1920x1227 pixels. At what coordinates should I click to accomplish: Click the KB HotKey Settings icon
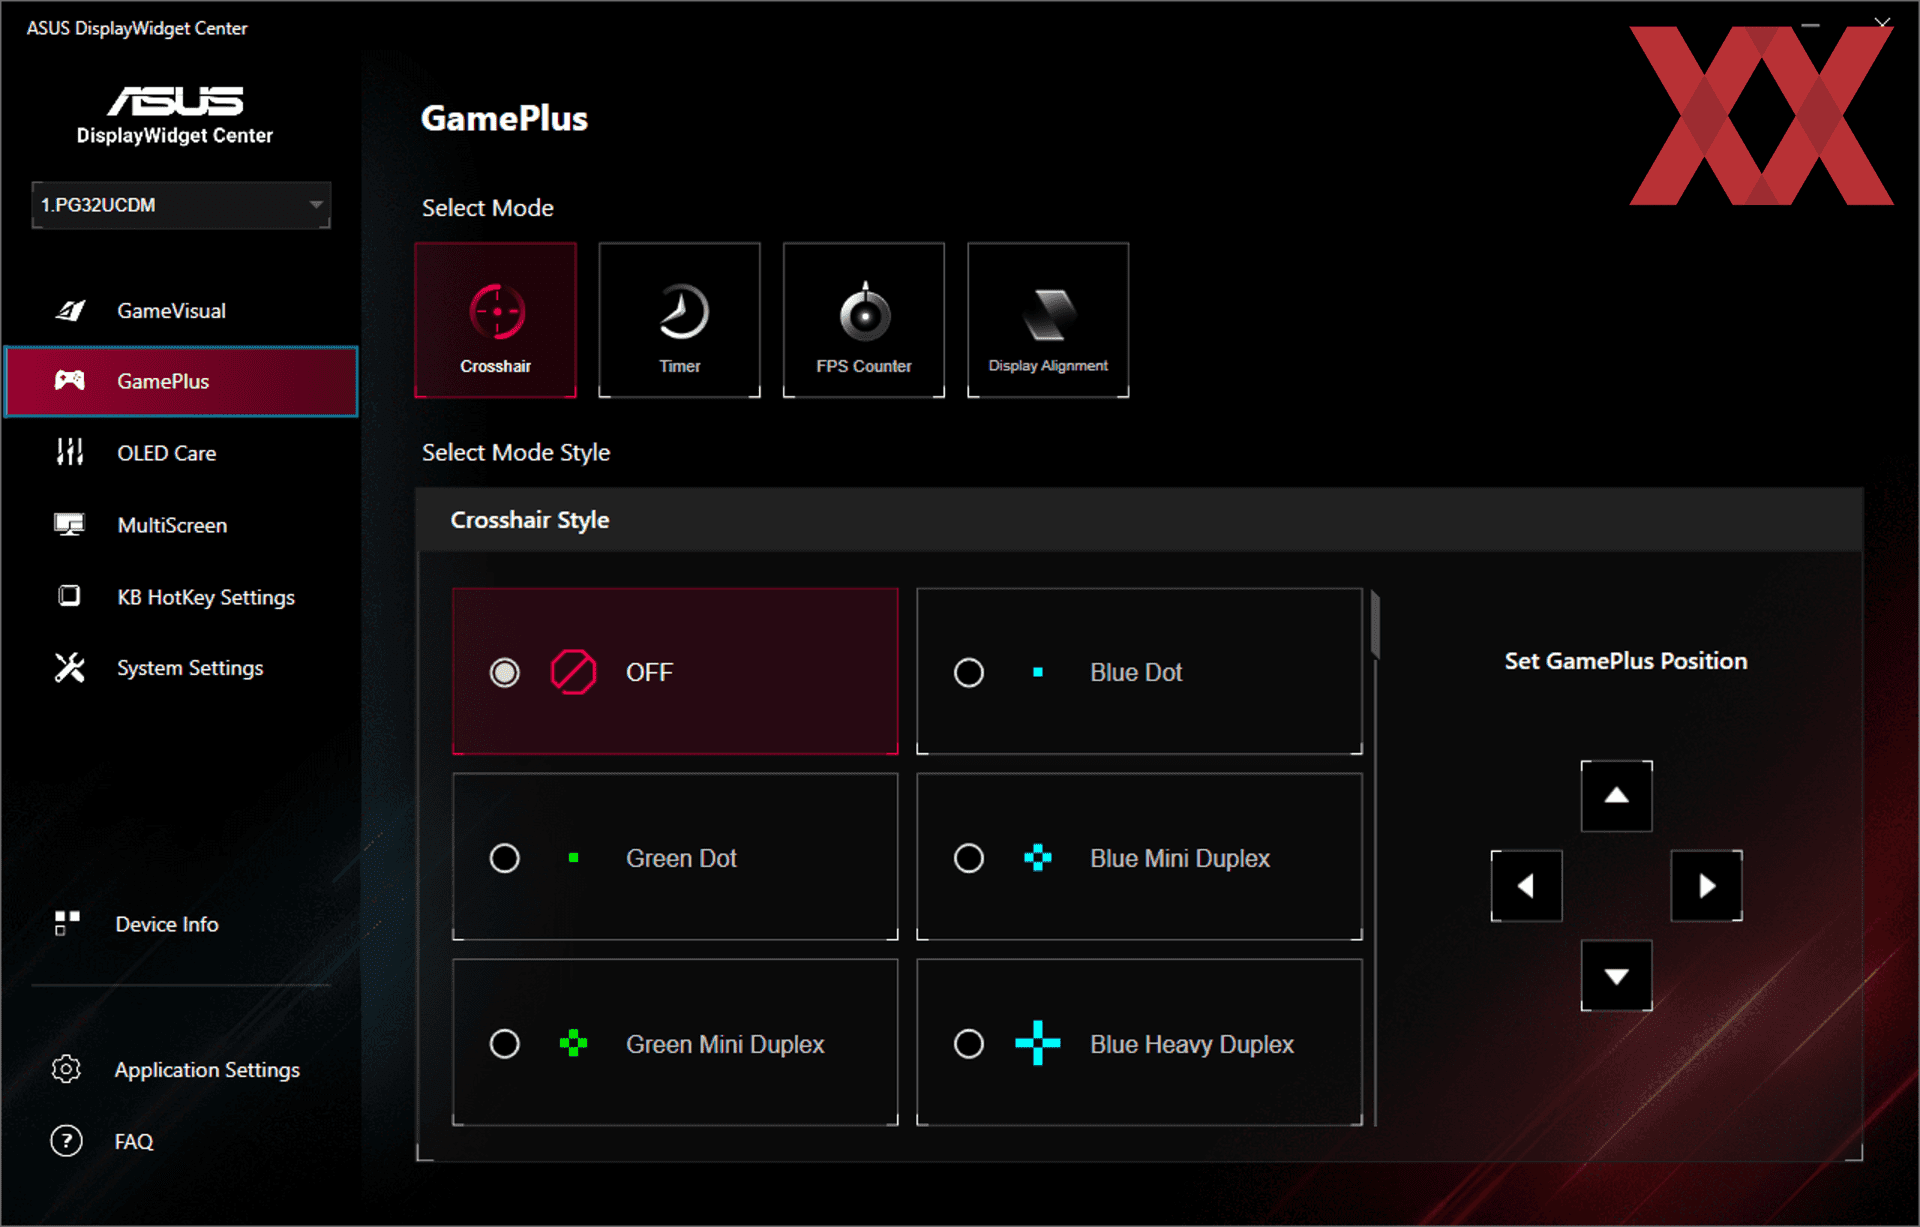coord(69,596)
